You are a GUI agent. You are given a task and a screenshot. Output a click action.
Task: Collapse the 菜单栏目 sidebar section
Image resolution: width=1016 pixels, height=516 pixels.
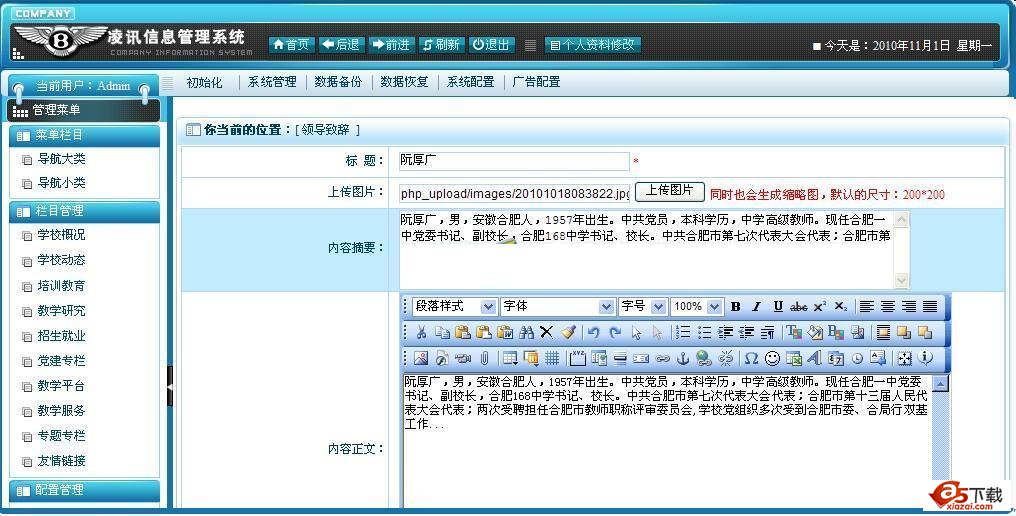(84, 135)
